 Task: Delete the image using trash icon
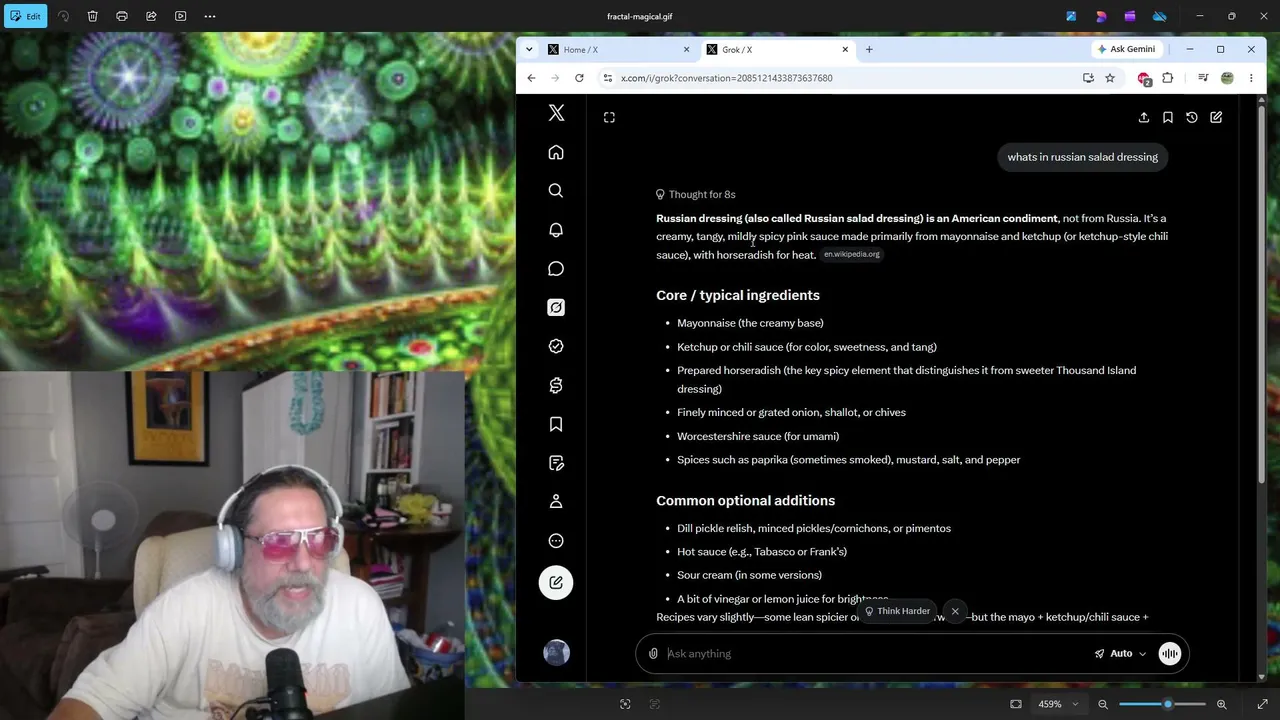coord(93,16)
